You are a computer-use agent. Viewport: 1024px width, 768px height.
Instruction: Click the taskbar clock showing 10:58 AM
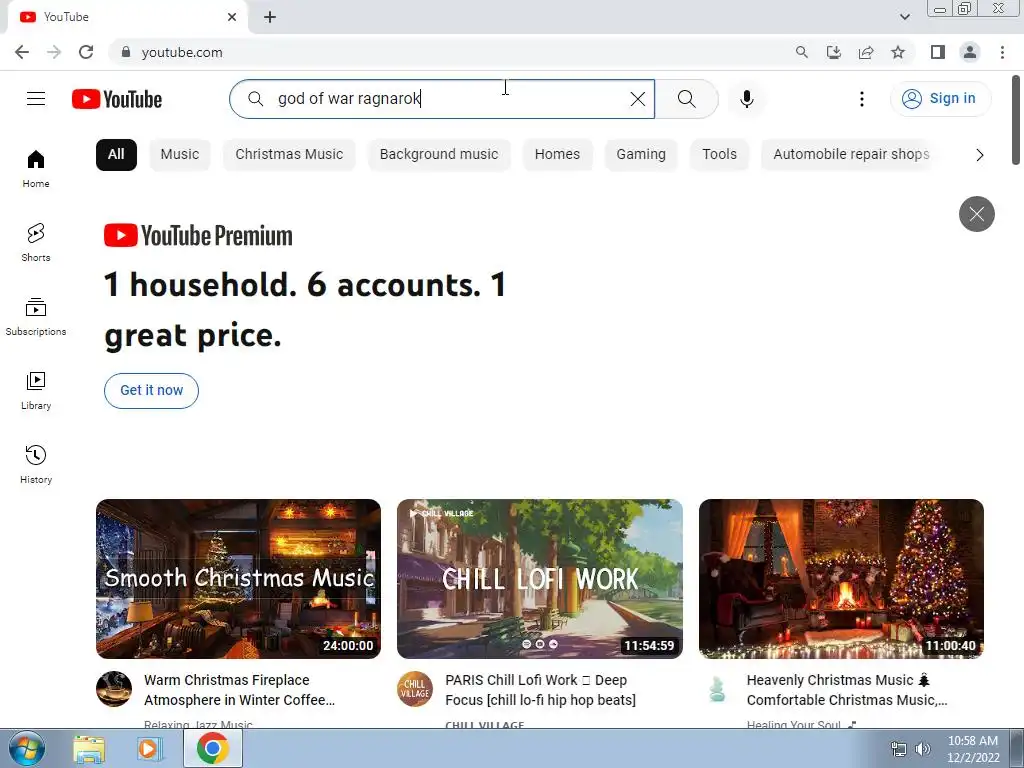(x=973, y=749)
